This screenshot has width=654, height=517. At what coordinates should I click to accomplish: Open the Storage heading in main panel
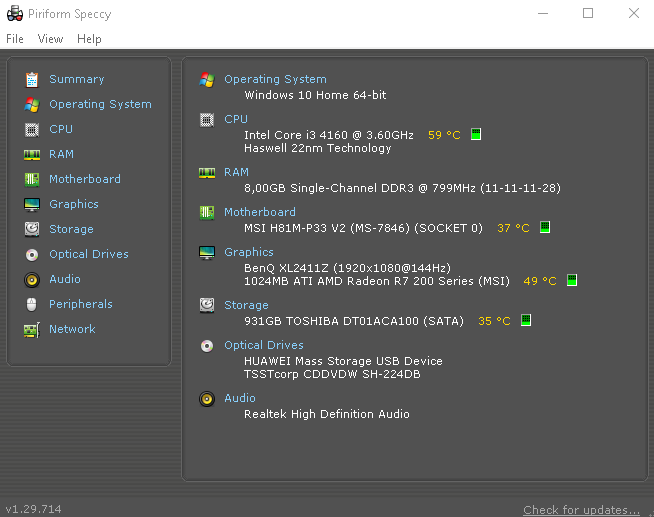coord(247,305)
